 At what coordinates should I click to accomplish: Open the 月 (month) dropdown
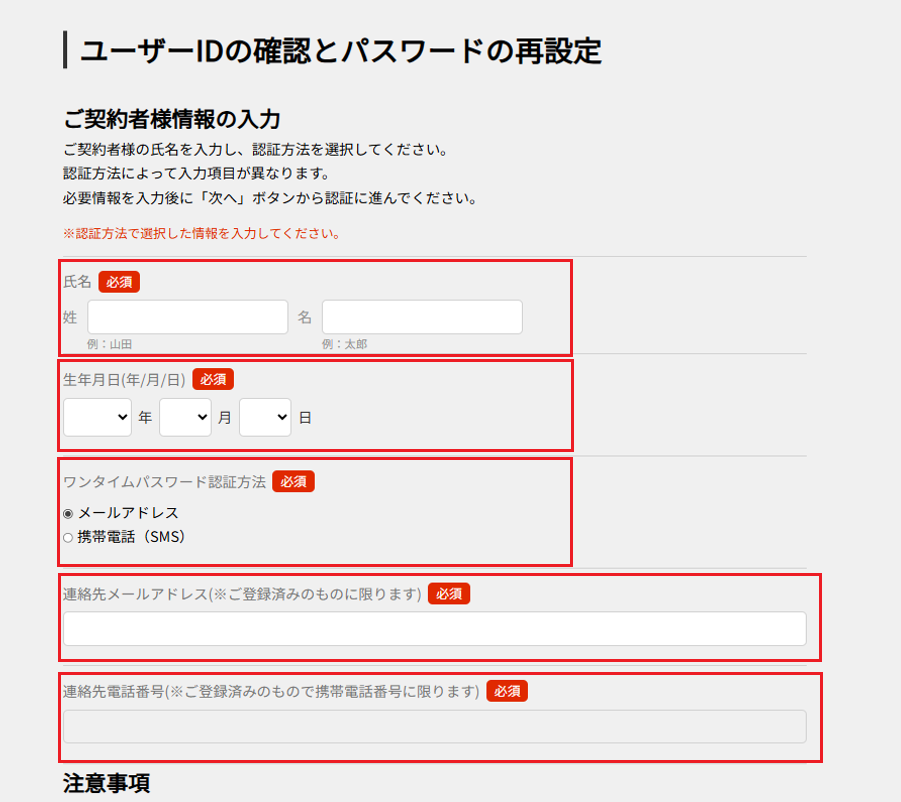tap(185, 417)
